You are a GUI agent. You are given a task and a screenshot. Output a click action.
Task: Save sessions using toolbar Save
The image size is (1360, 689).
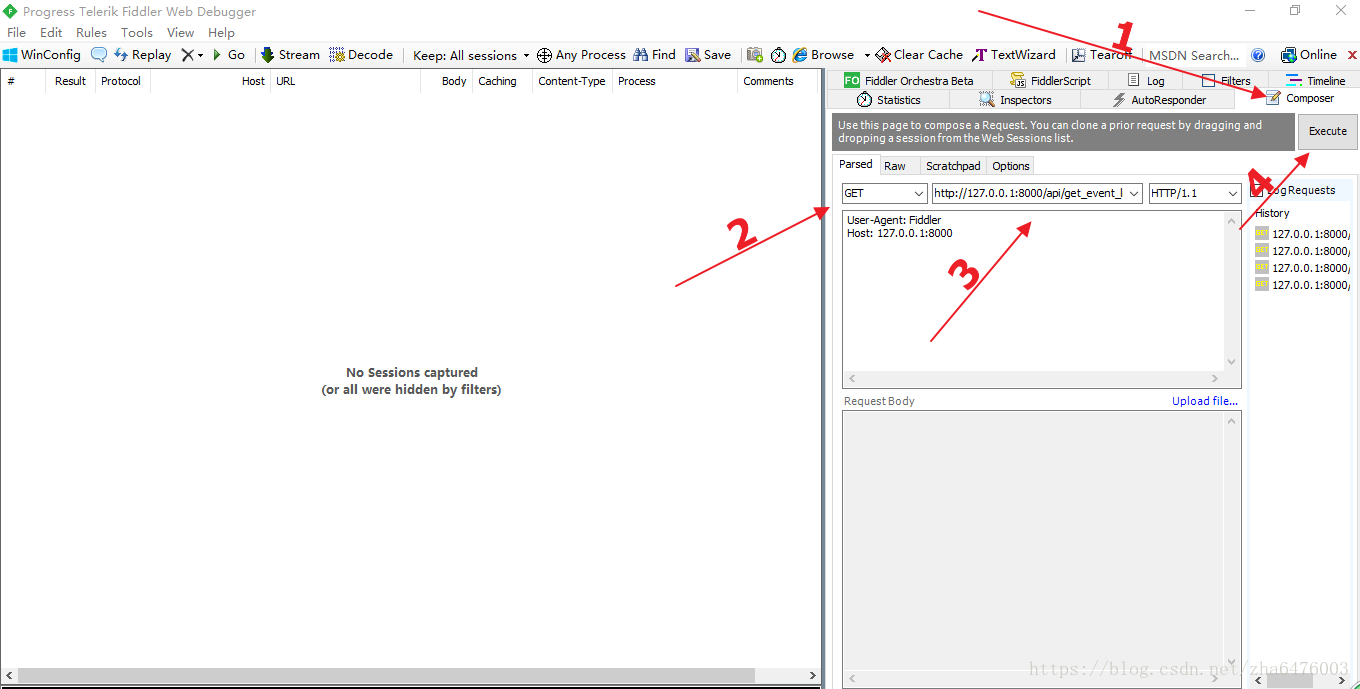tap(708, 55)
